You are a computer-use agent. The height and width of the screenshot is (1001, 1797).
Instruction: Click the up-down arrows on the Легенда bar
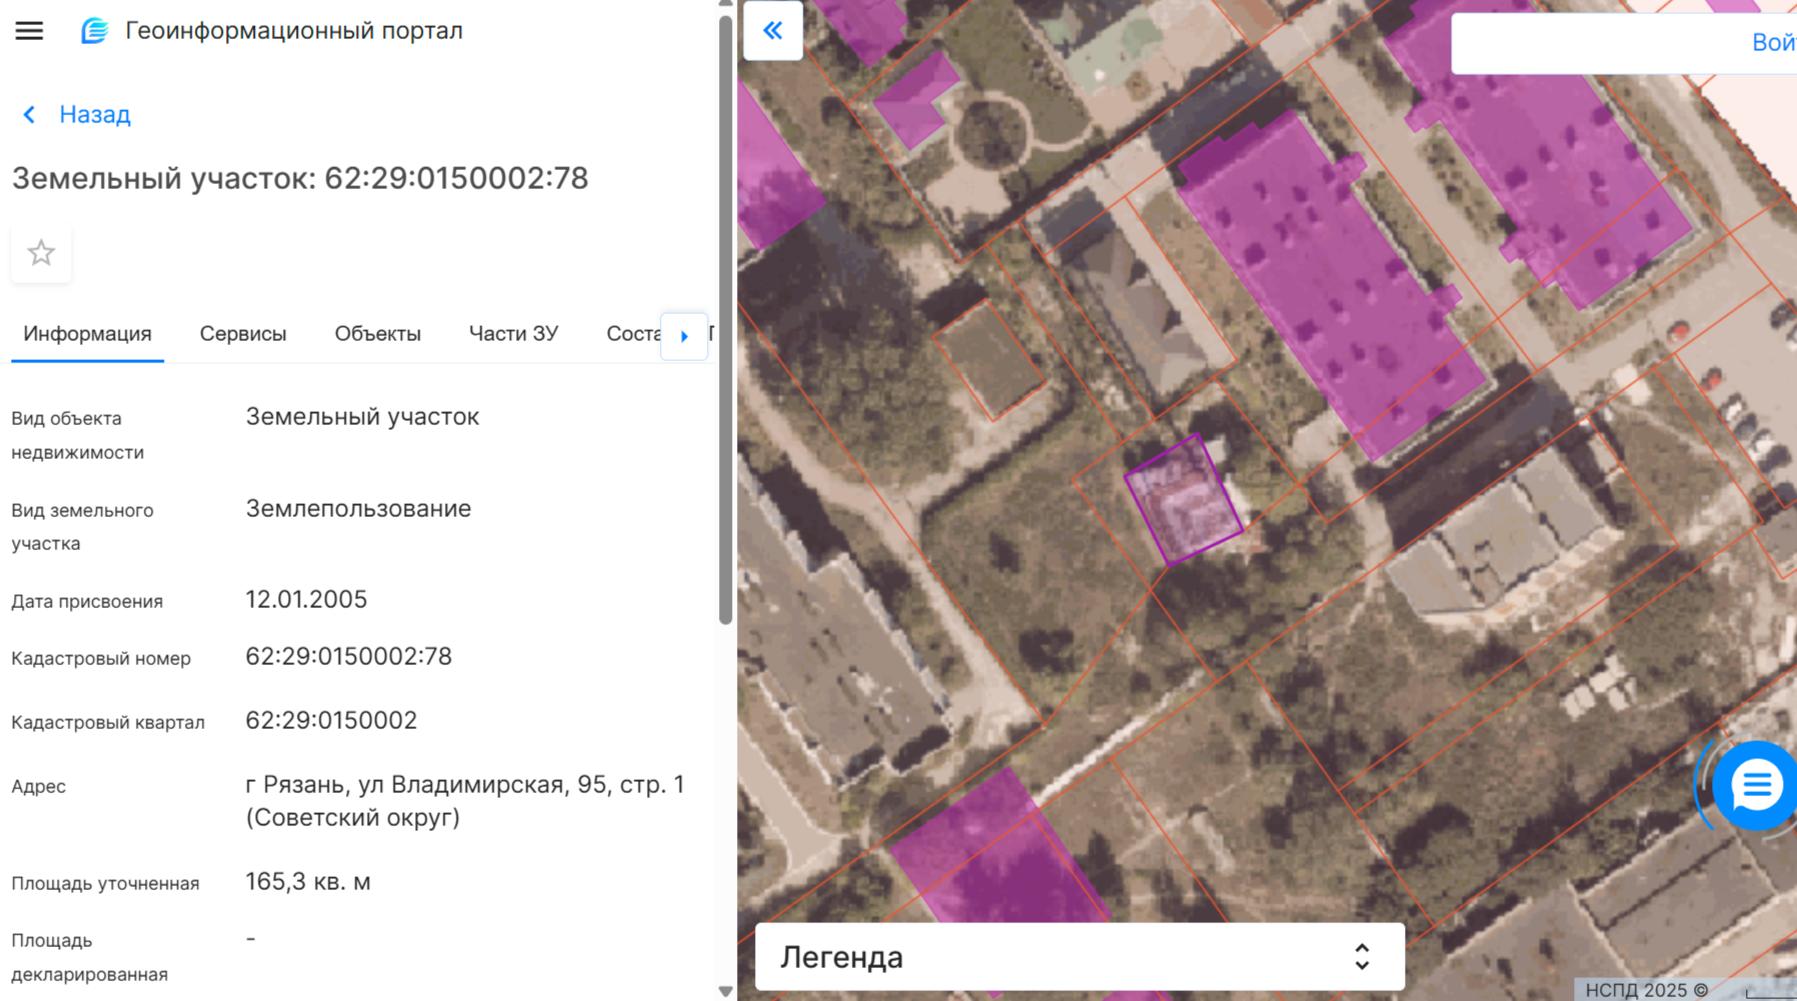1361,957
